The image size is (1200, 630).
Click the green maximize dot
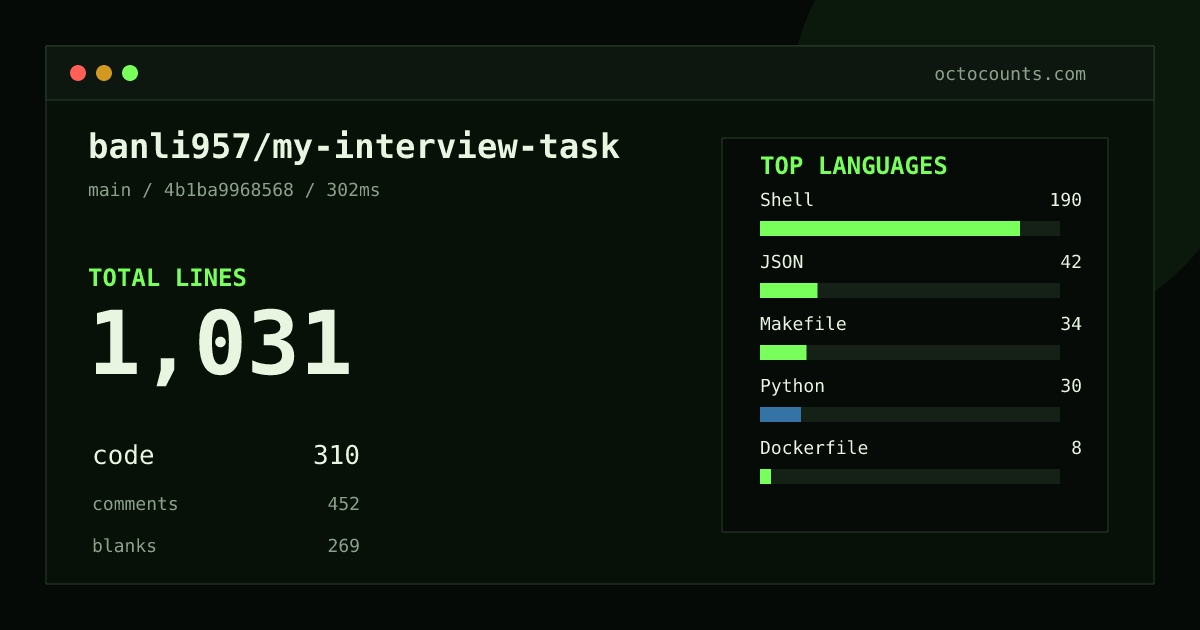pyautogui.click(x=130, y=73)
